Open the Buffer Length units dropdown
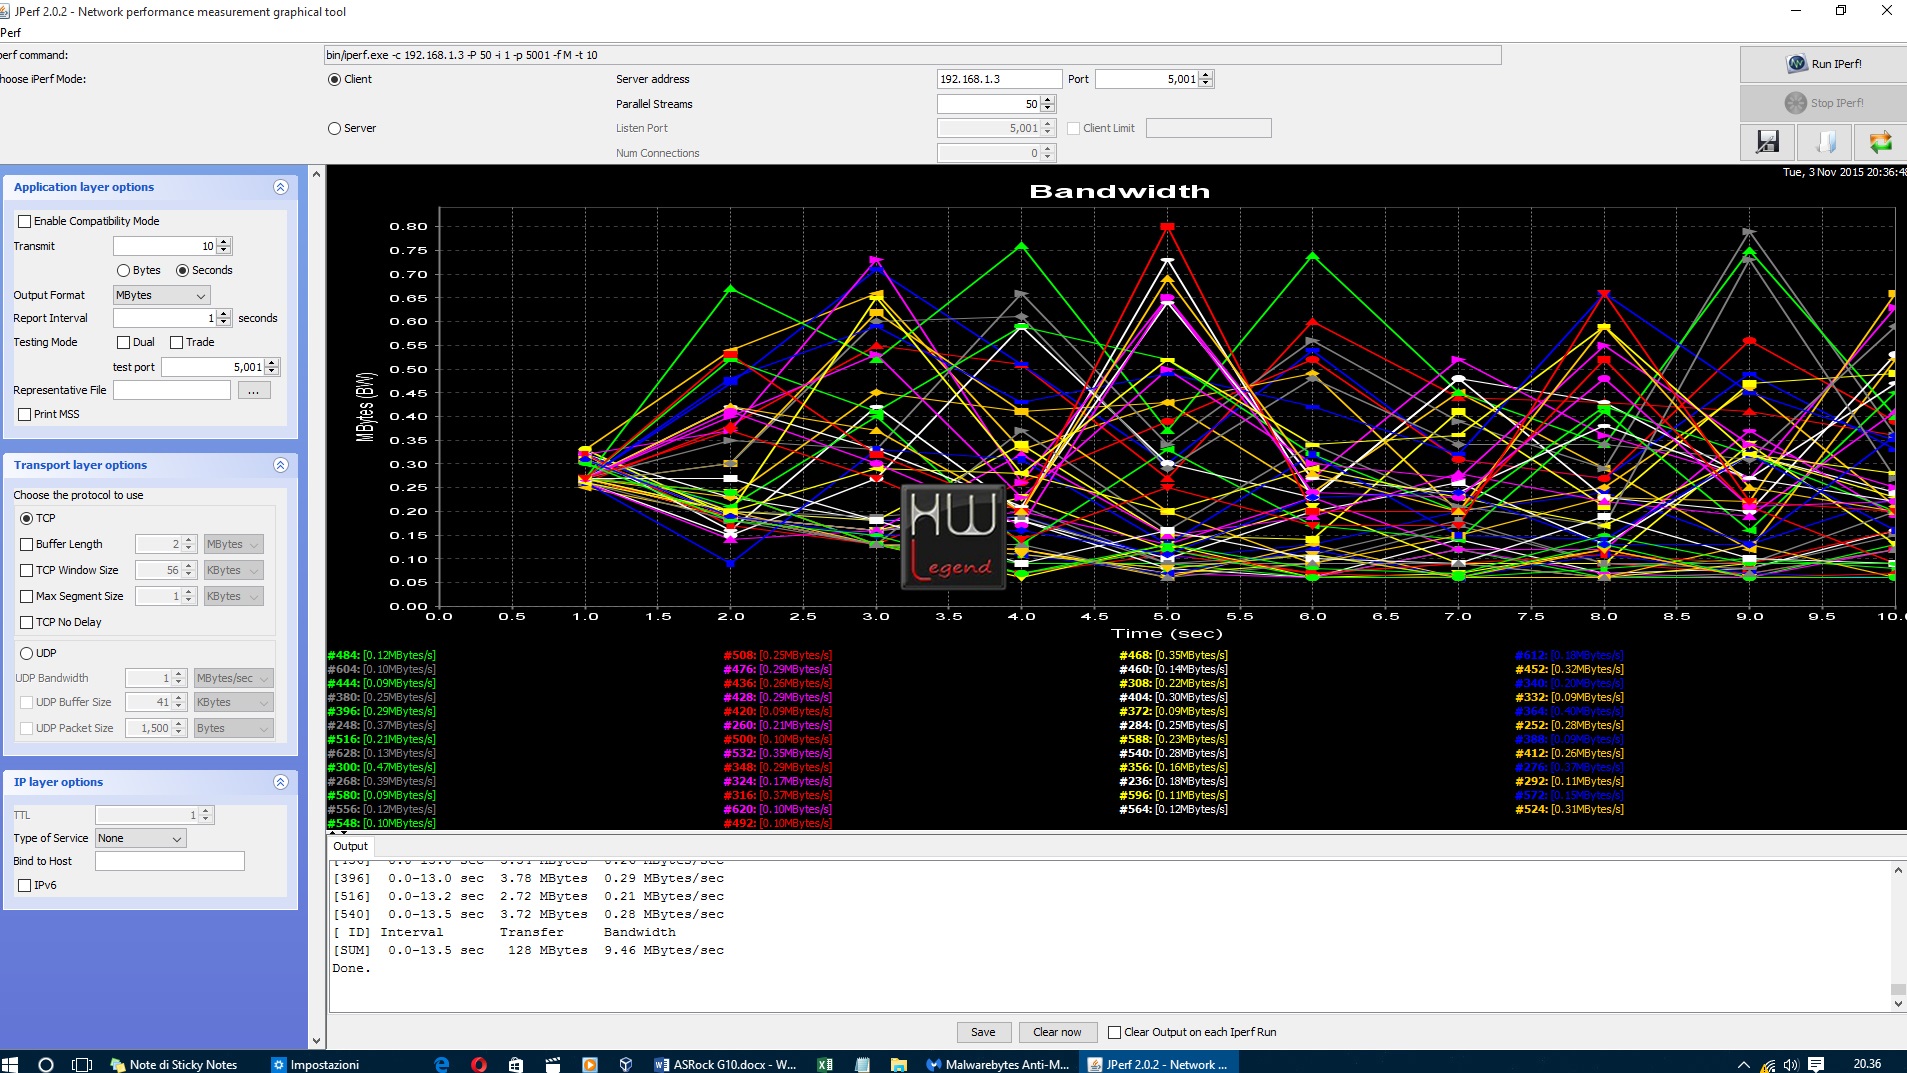 click(233, 544)
